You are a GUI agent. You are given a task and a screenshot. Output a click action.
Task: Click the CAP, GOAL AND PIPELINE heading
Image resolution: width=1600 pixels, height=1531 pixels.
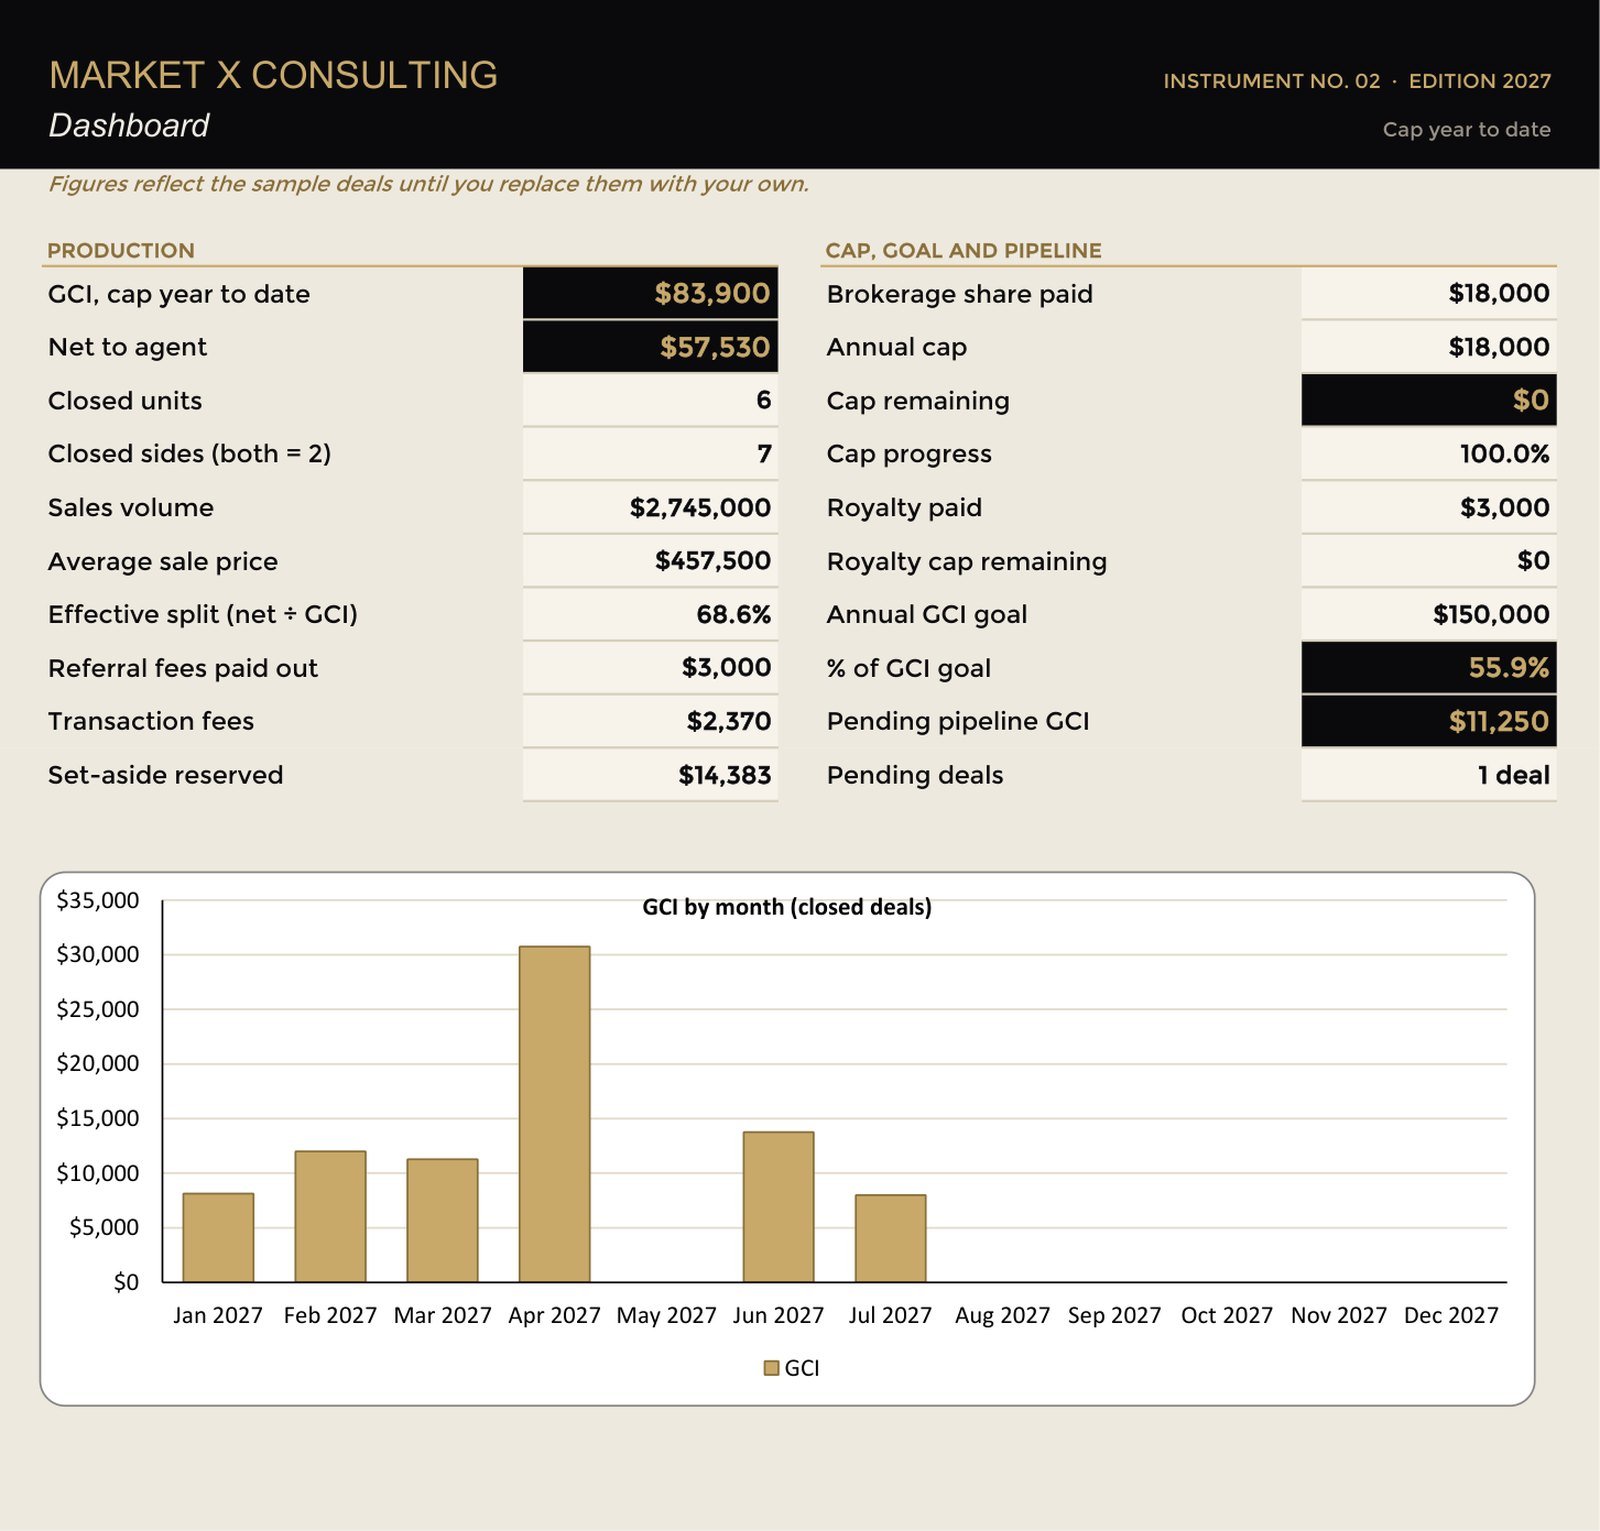pos(963,251)
